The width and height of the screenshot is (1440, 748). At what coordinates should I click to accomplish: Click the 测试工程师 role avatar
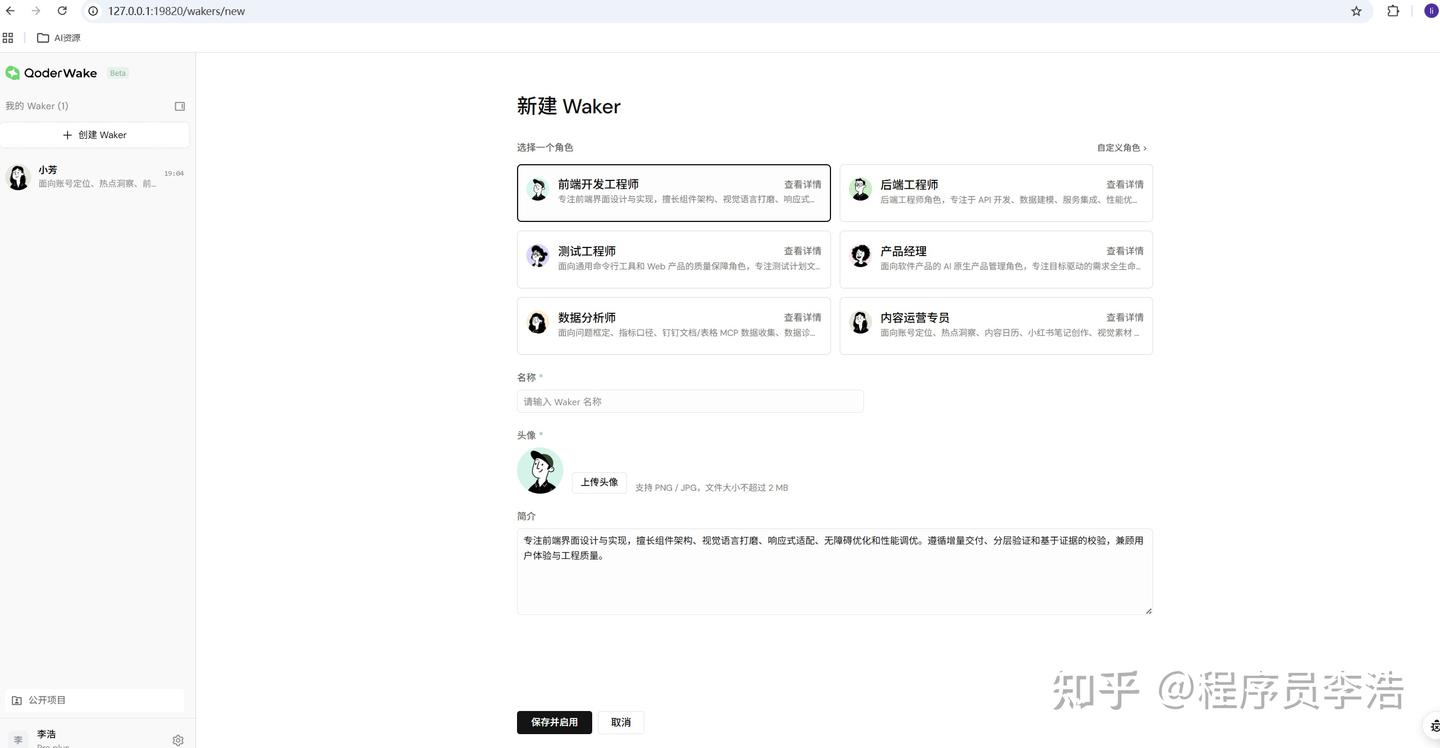[x=538, y=256]
